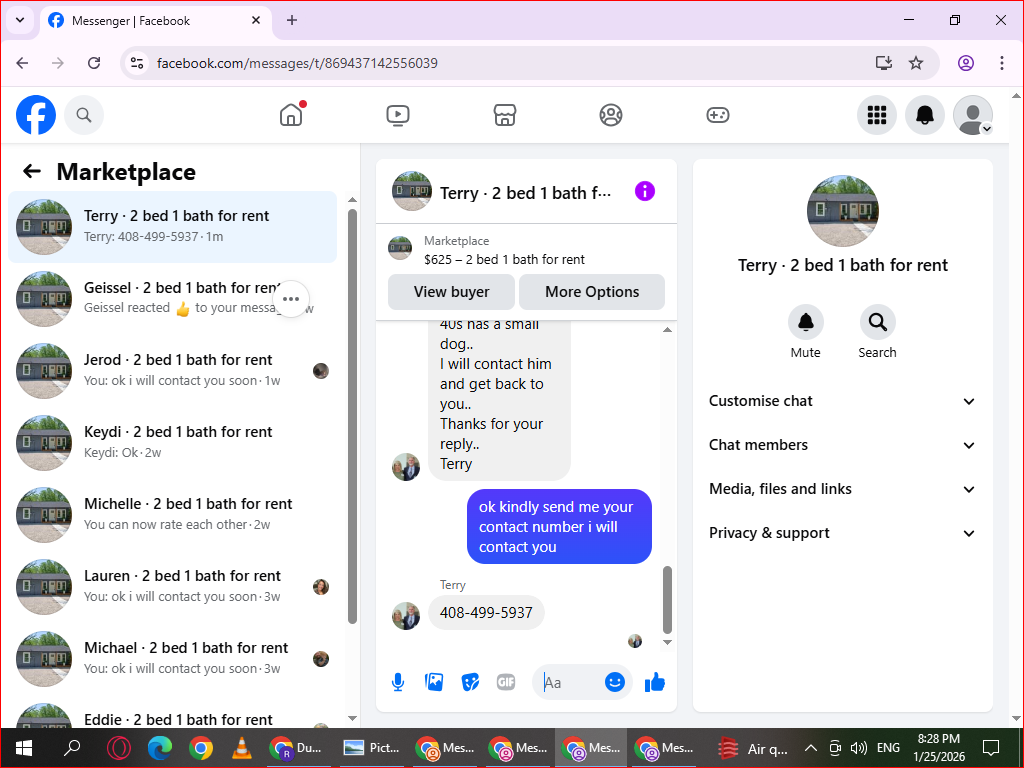Click the message input field Aa
Screen dimensions: 1024x768
click(567, 682)
